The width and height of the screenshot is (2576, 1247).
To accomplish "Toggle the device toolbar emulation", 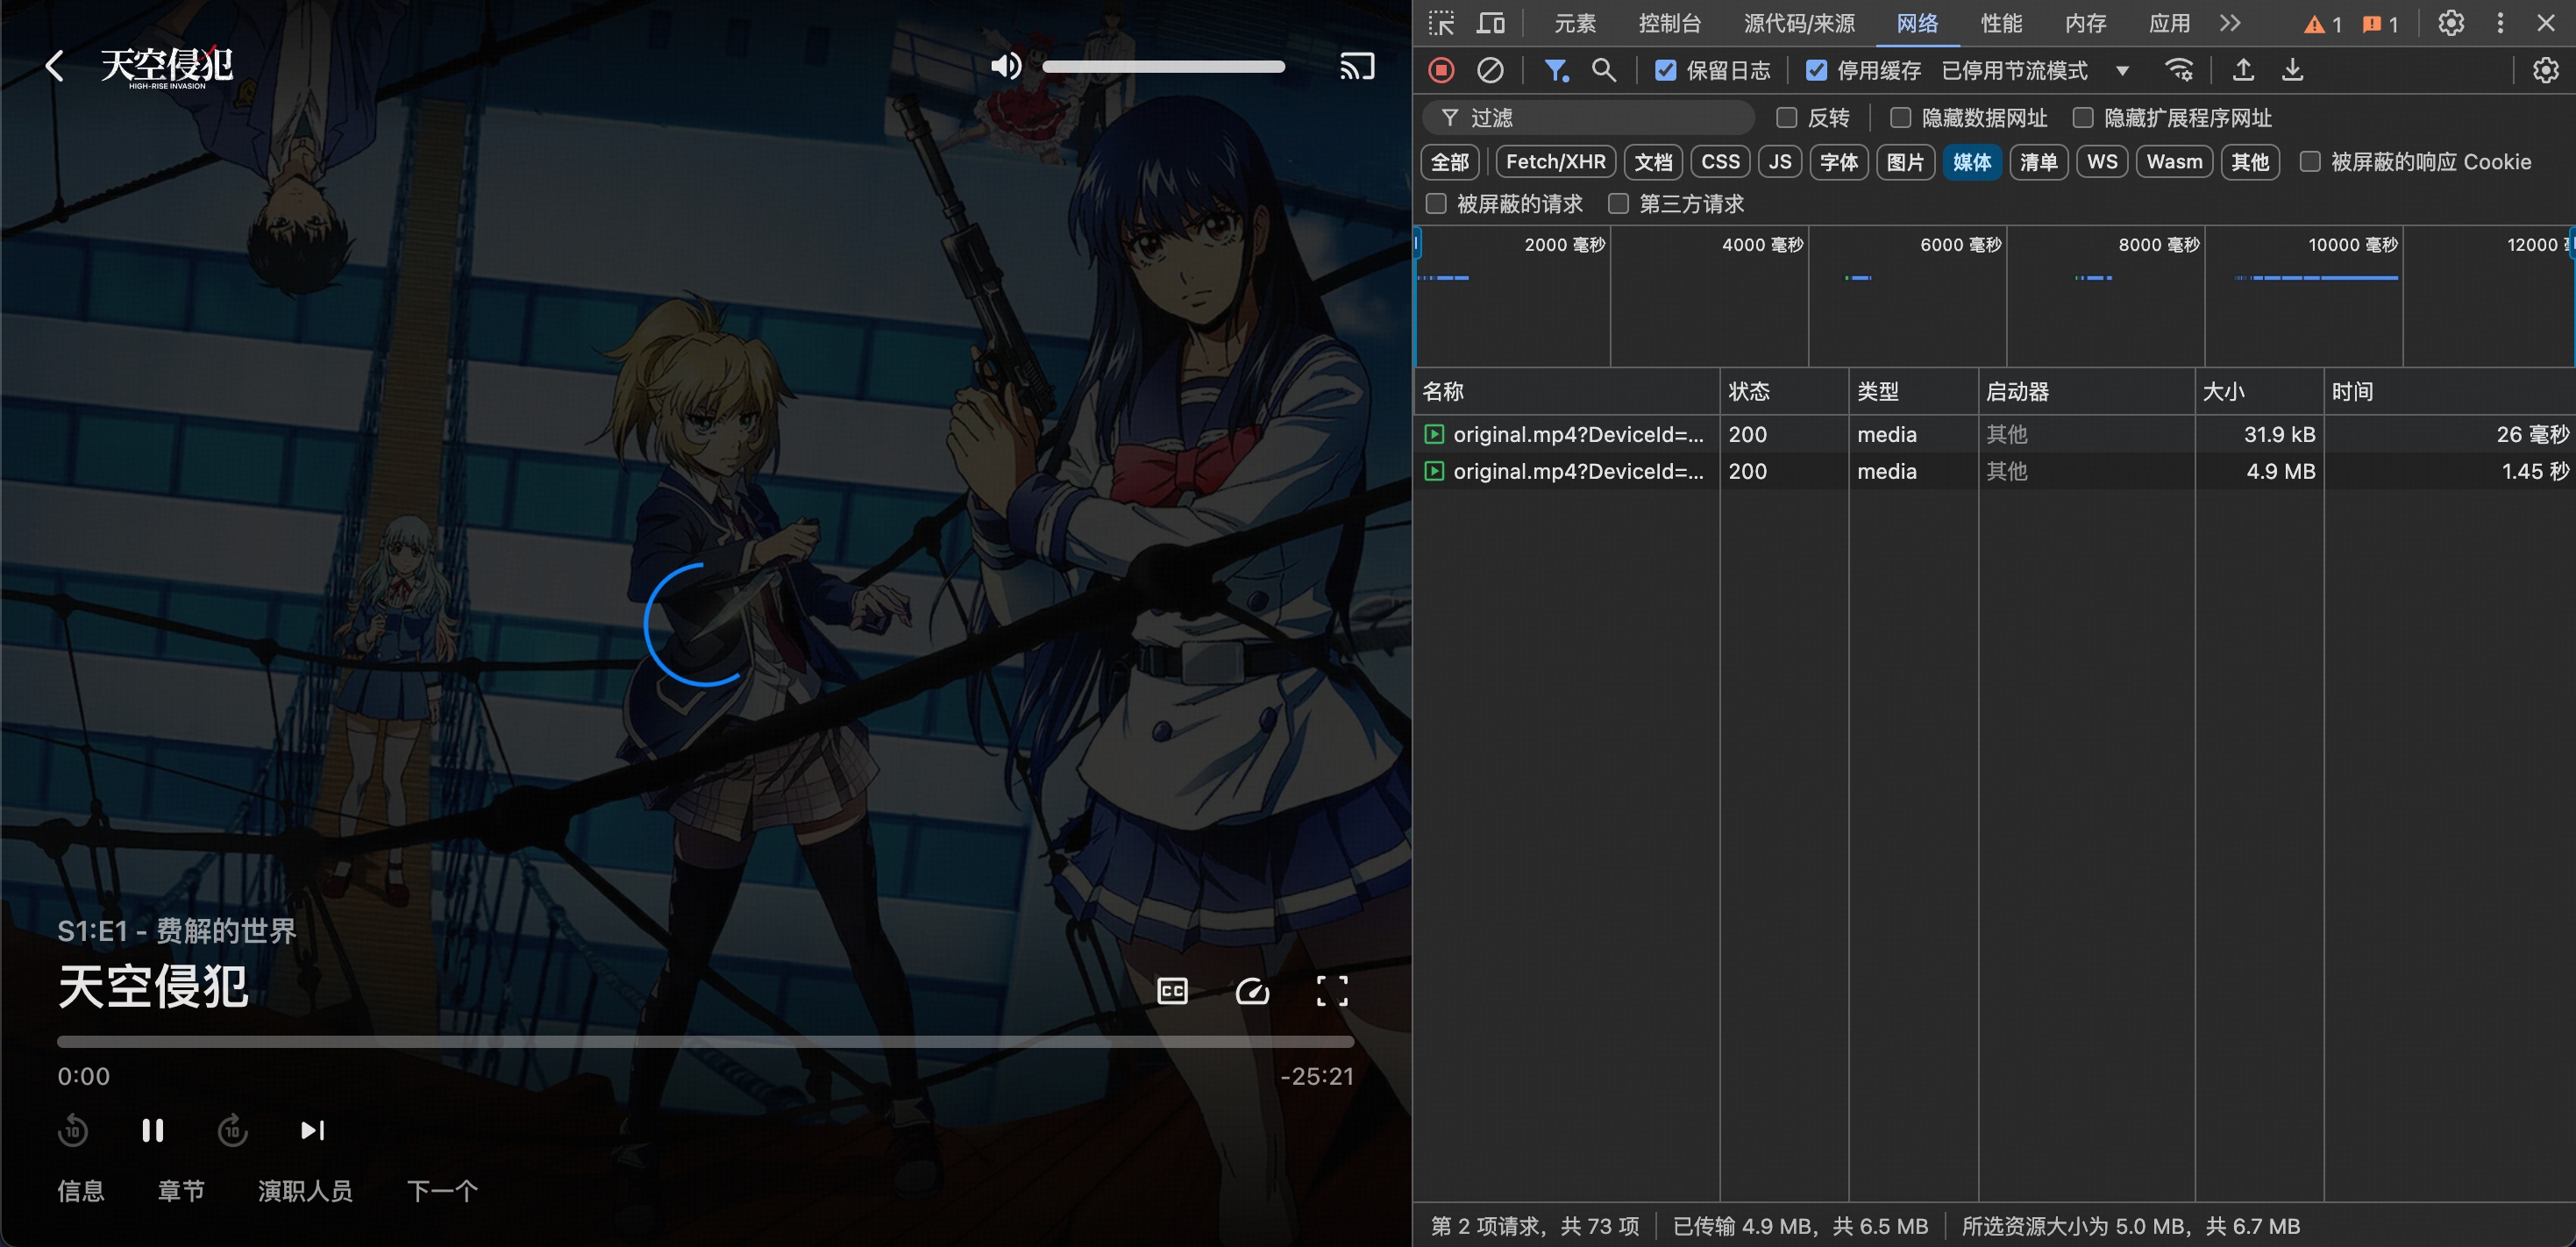I will pyautogui.click(x=1491, y=23).
